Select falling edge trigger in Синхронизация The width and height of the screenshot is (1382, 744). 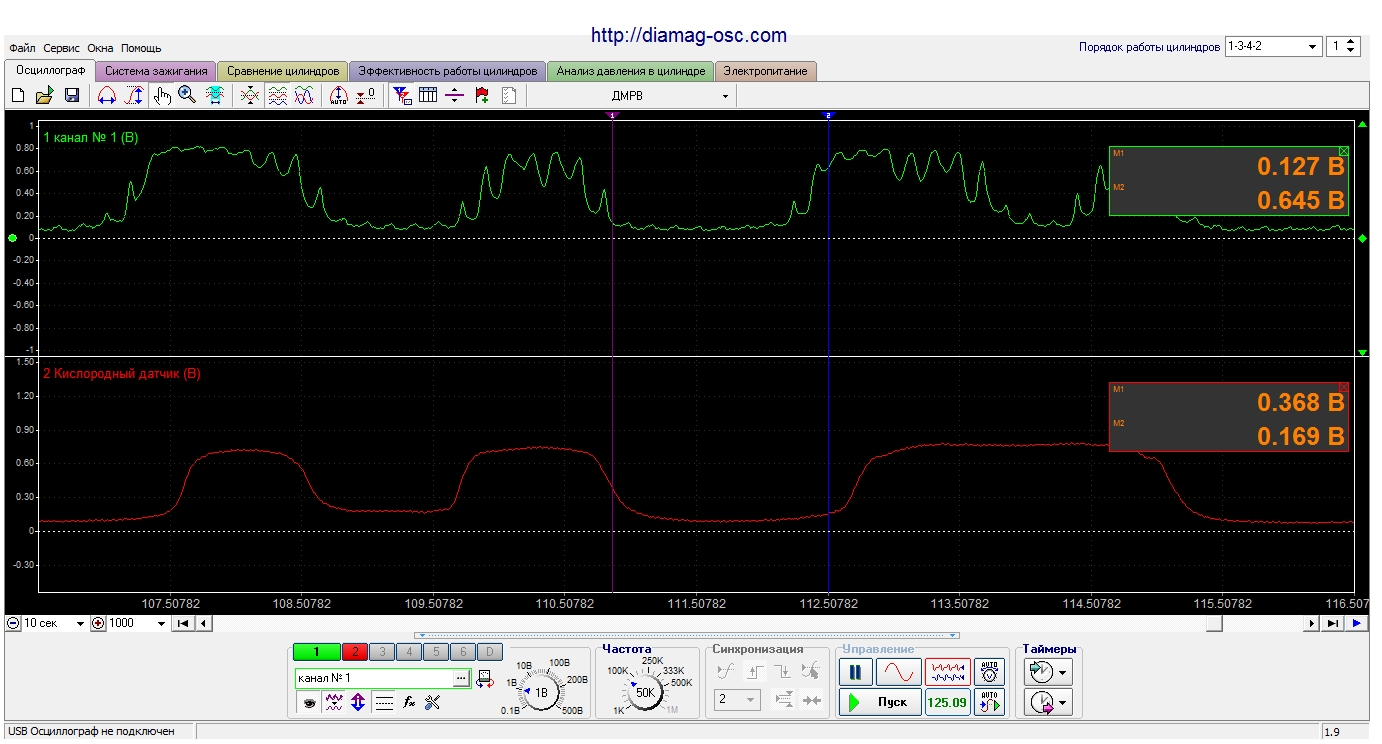click(783, 672)
